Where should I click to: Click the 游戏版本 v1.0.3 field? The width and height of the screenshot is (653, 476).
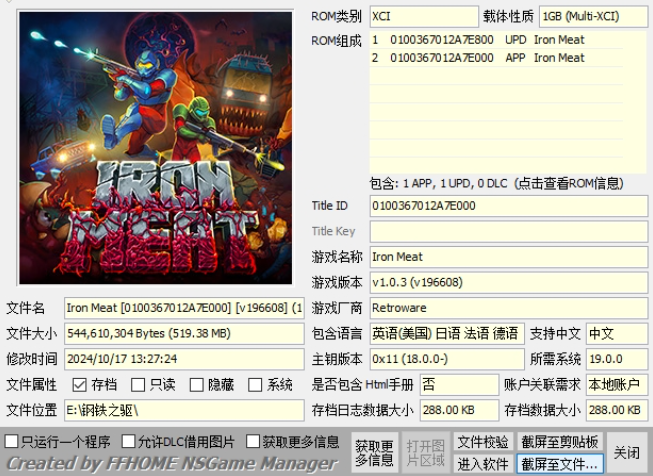tap(508, 282)
